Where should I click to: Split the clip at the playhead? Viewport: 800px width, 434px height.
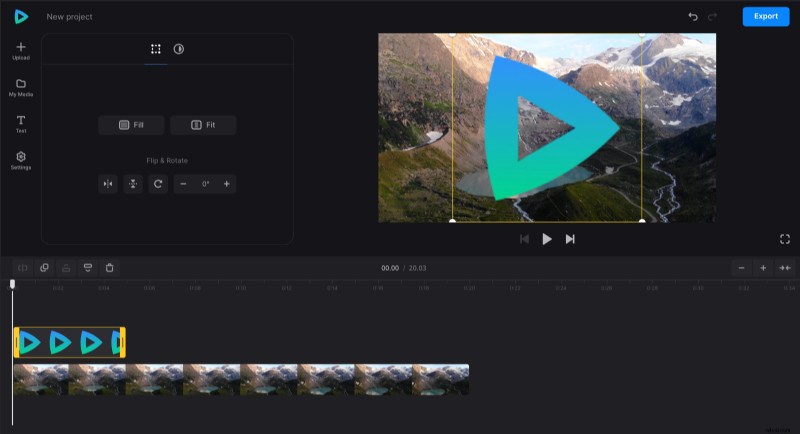point(22,268)
